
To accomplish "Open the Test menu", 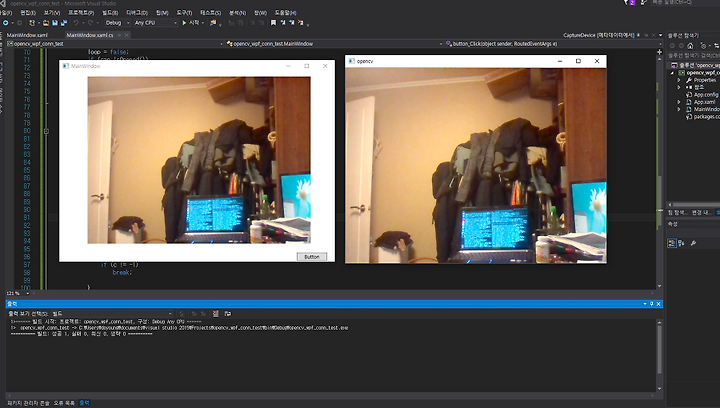I will (210, 12).
